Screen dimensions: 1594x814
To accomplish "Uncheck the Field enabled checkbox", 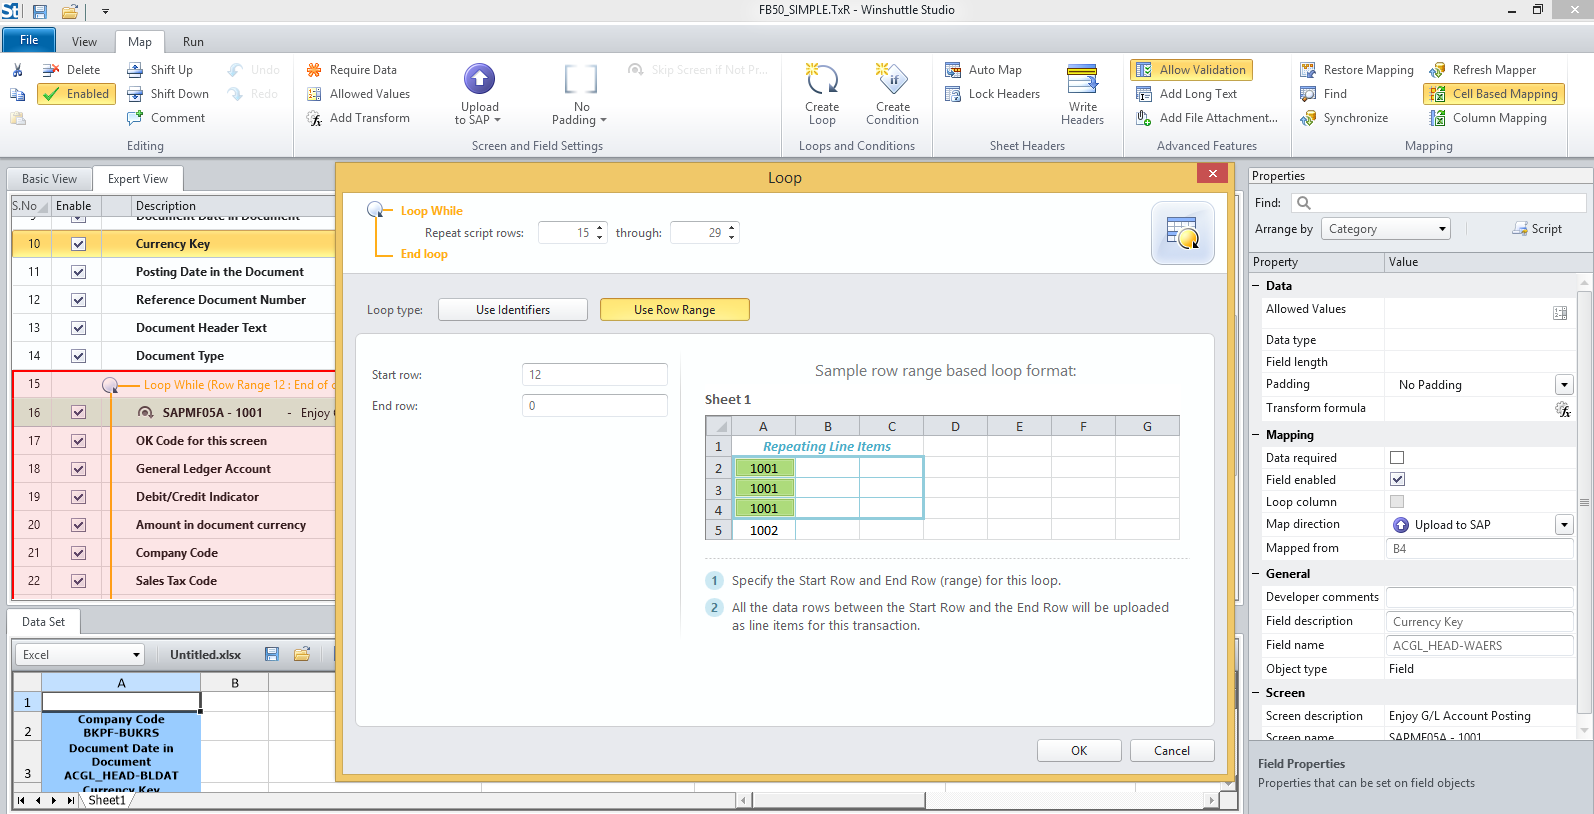I will 1397,480.
